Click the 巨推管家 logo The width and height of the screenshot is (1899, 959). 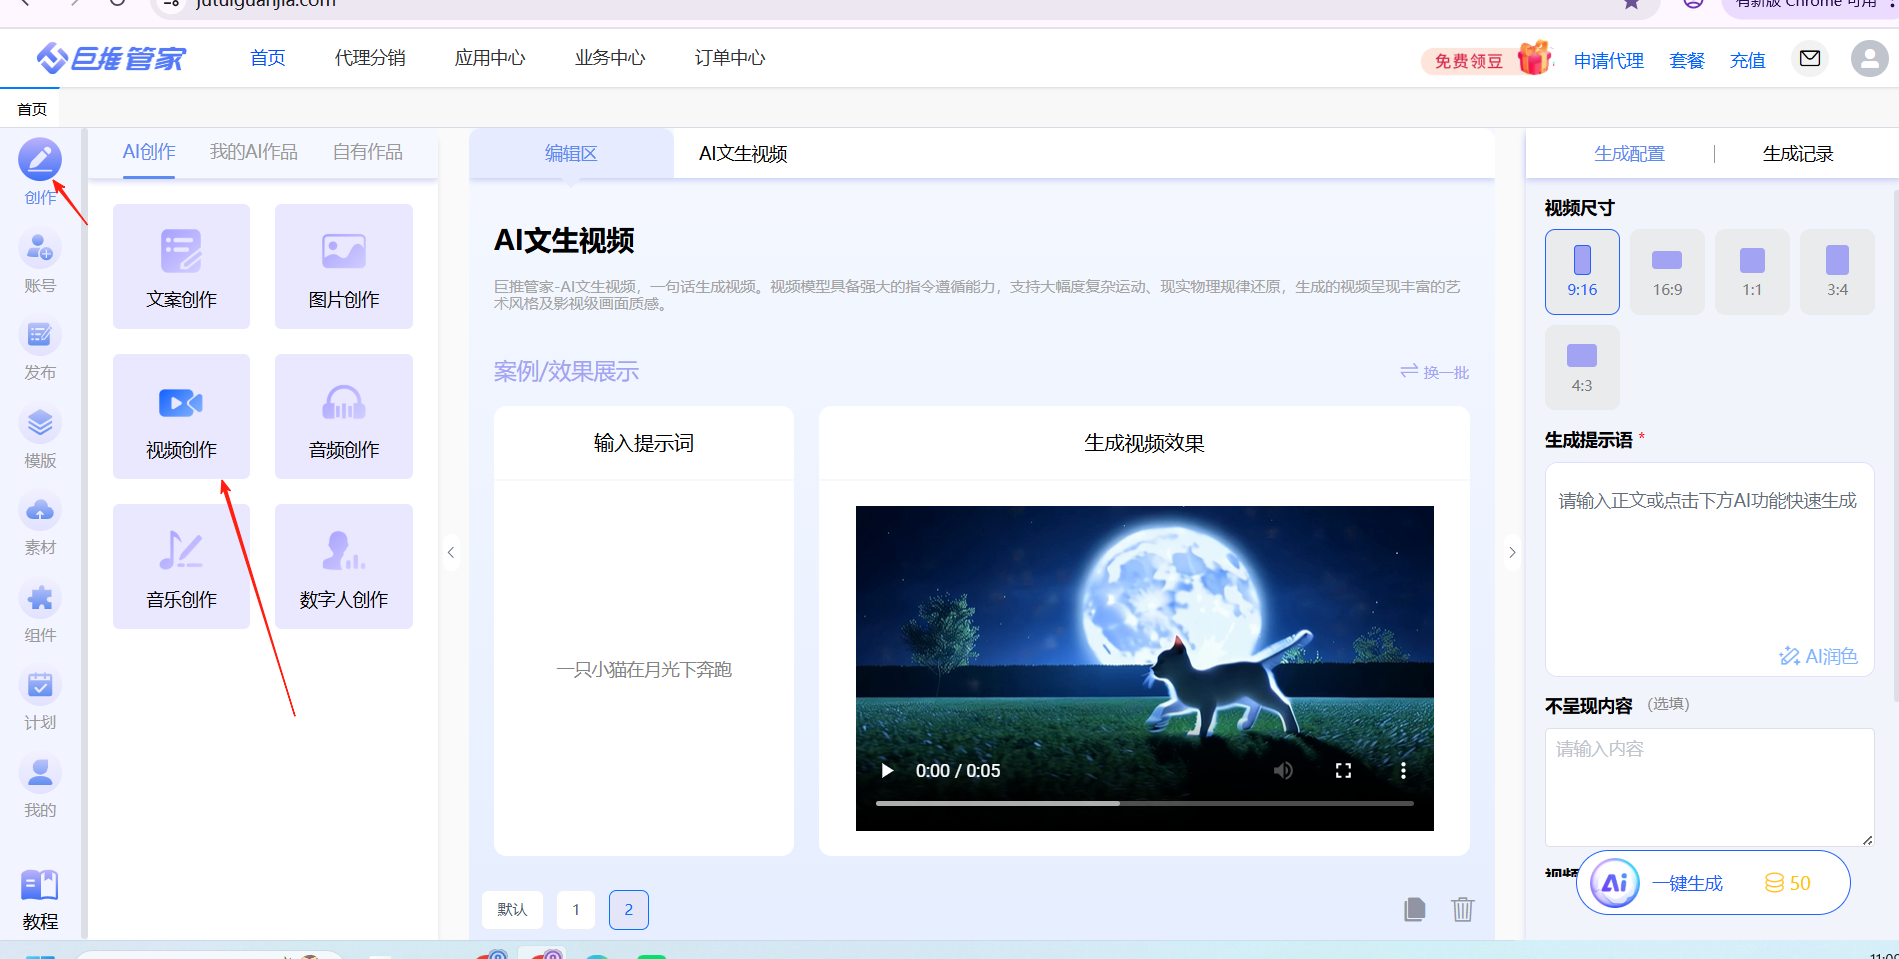[111, 58]
